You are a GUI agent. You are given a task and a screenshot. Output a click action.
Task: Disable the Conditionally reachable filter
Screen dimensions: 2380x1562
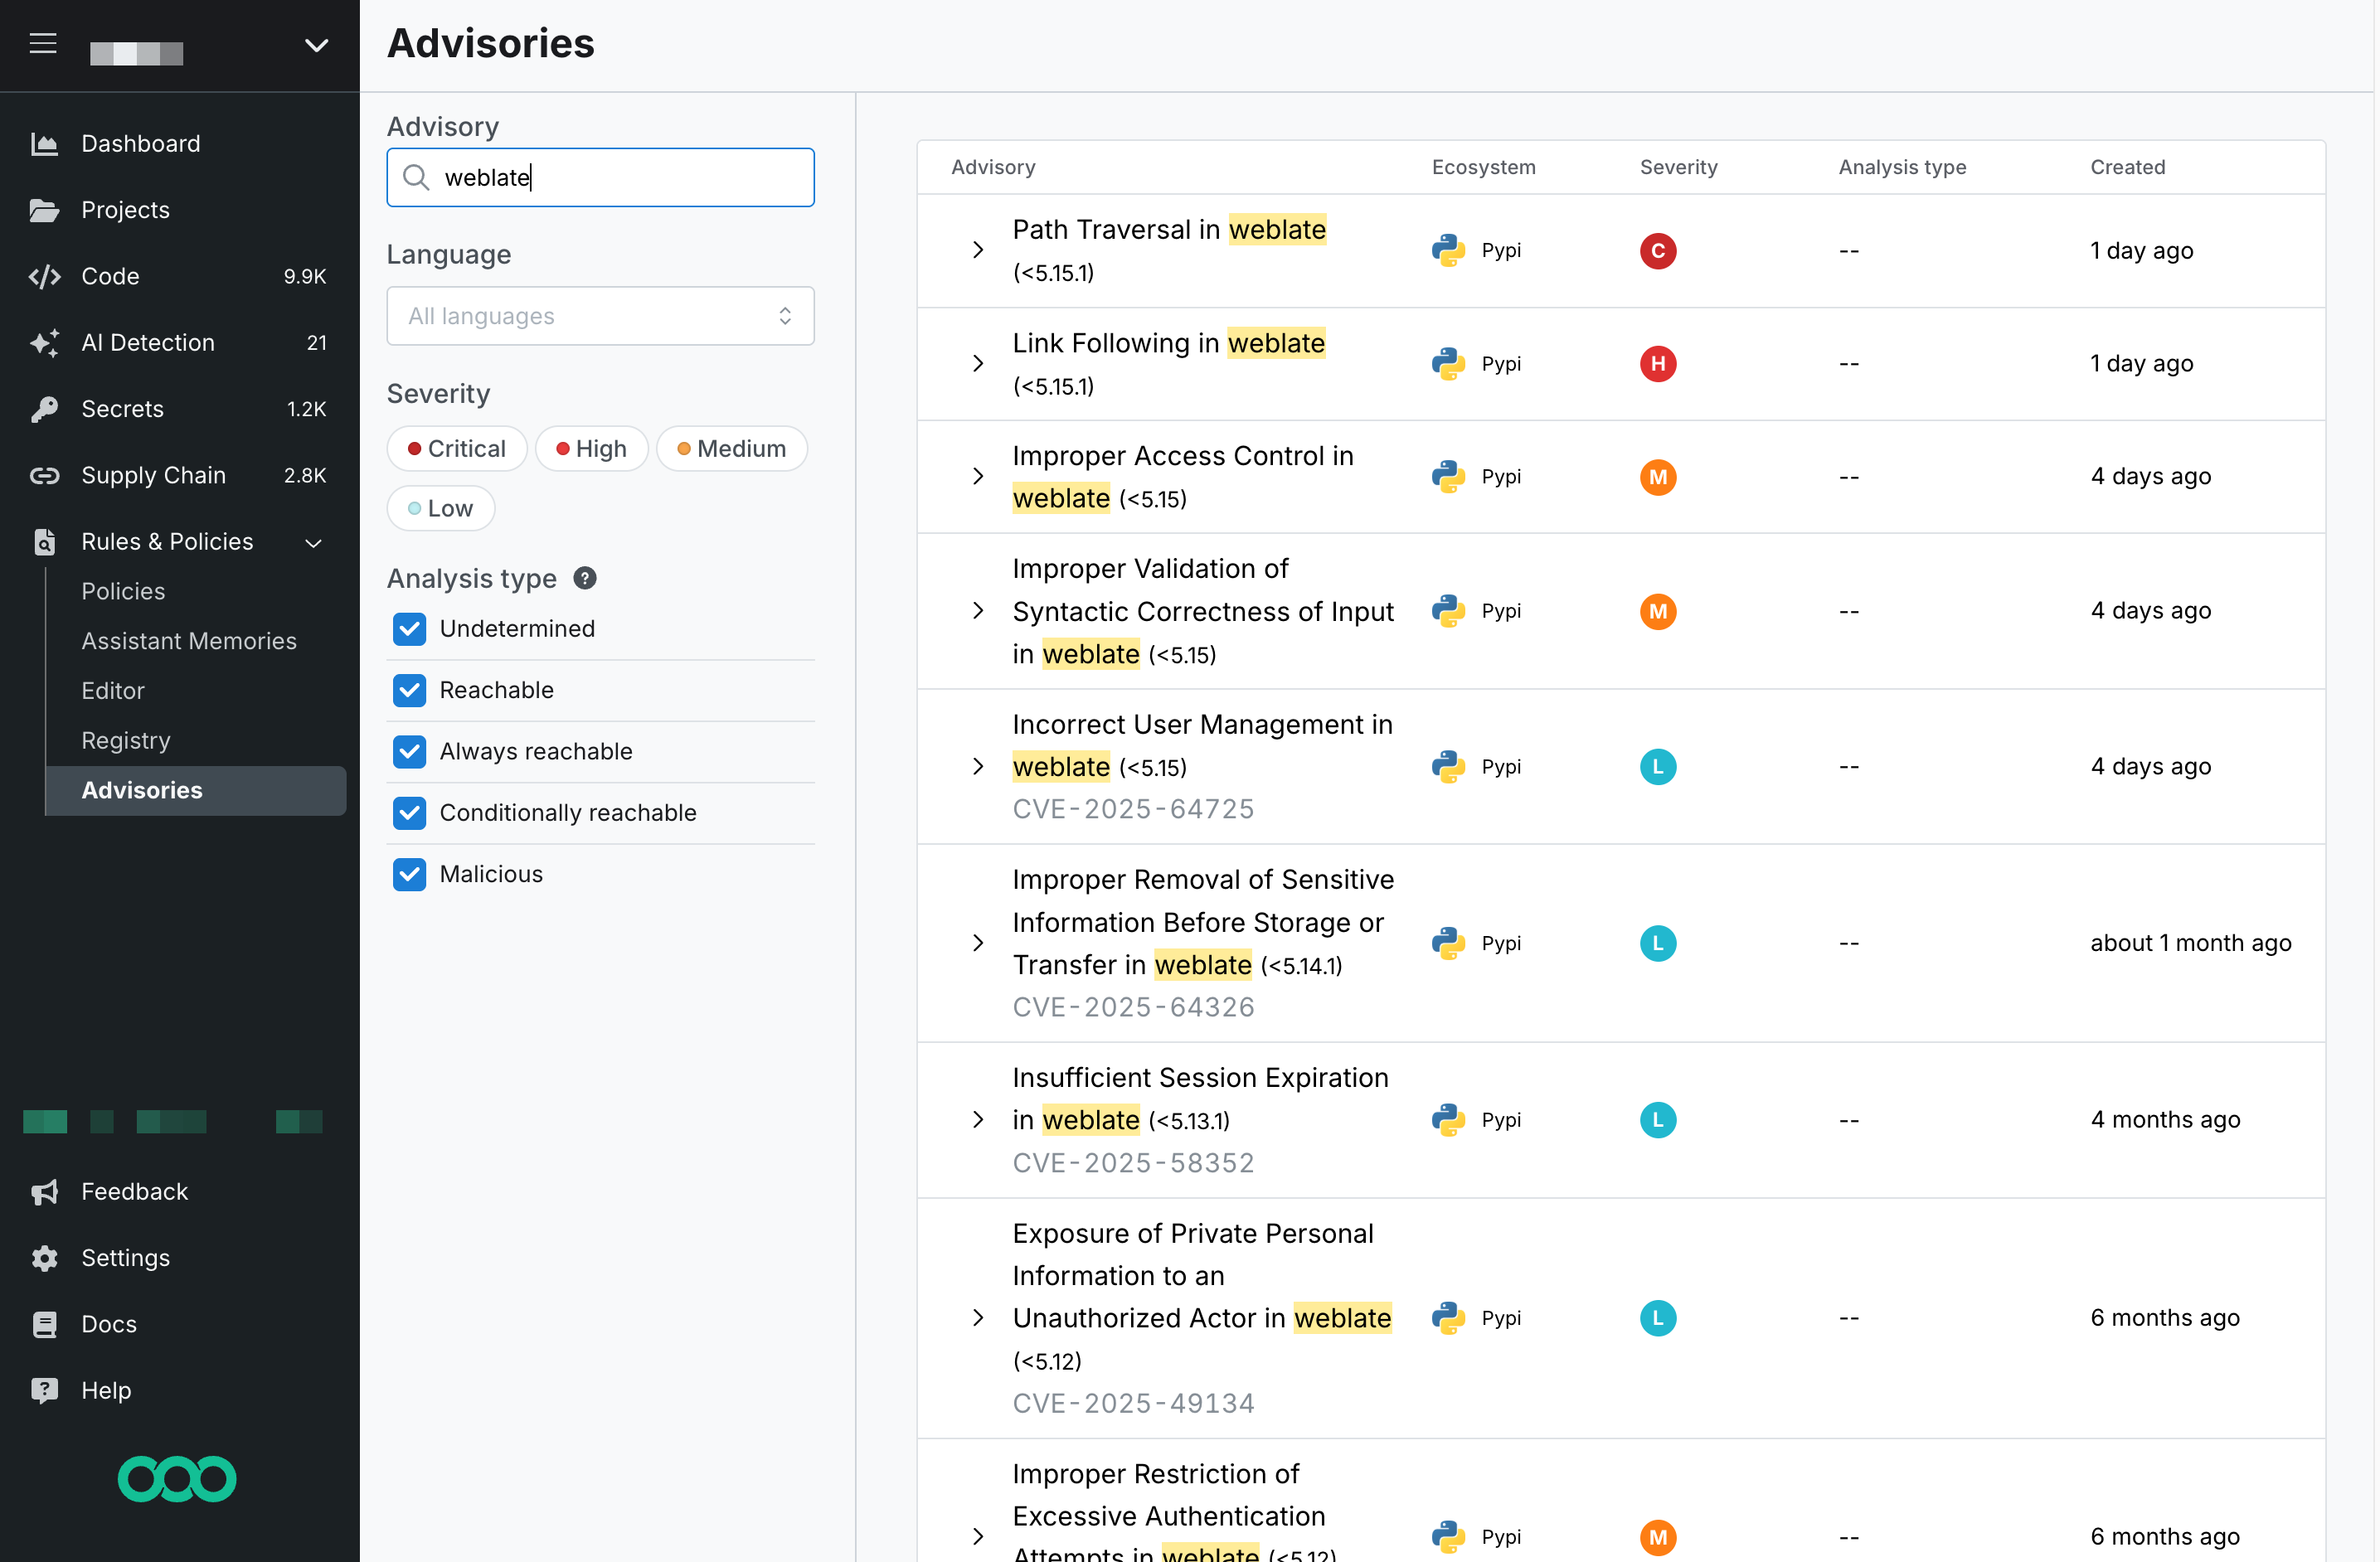click(x=409, y=813)
